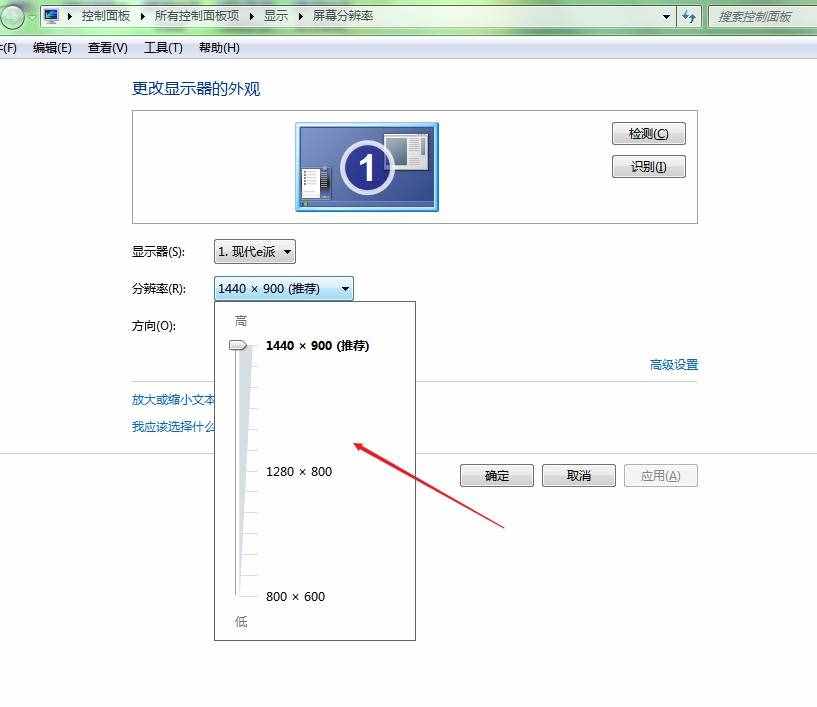This screenshot has width=817, height=707.
Task: Click the Cancel (取消) button
Action: (579, 476)
